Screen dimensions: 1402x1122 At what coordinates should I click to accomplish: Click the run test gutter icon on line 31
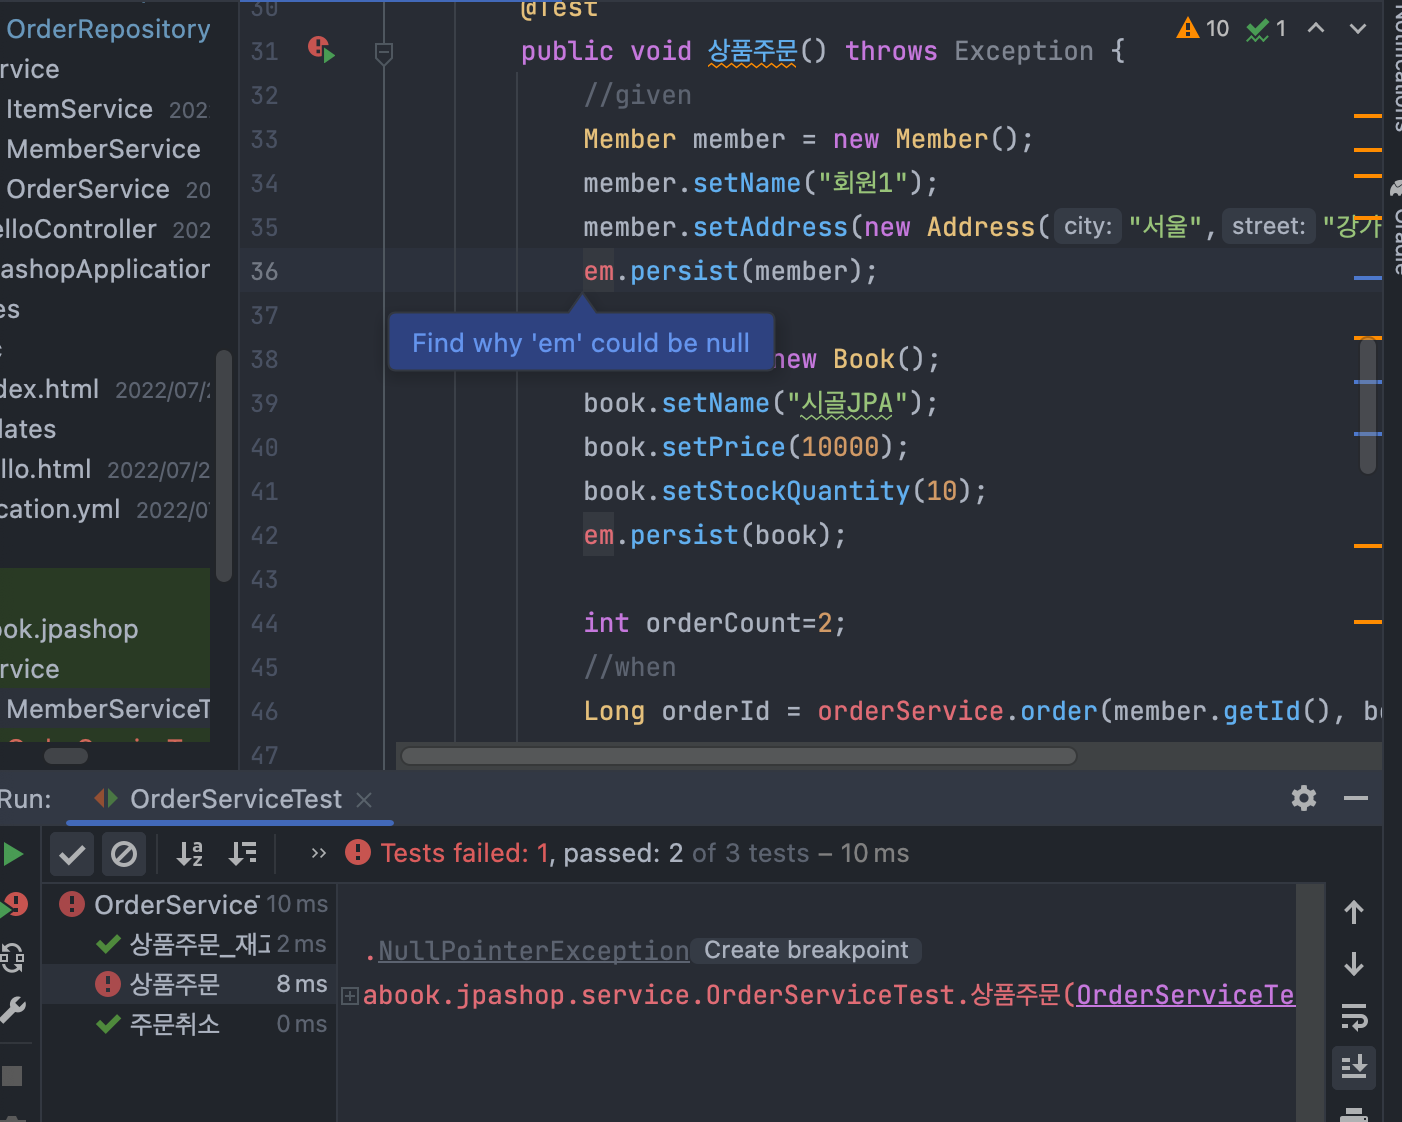(321, 49)
